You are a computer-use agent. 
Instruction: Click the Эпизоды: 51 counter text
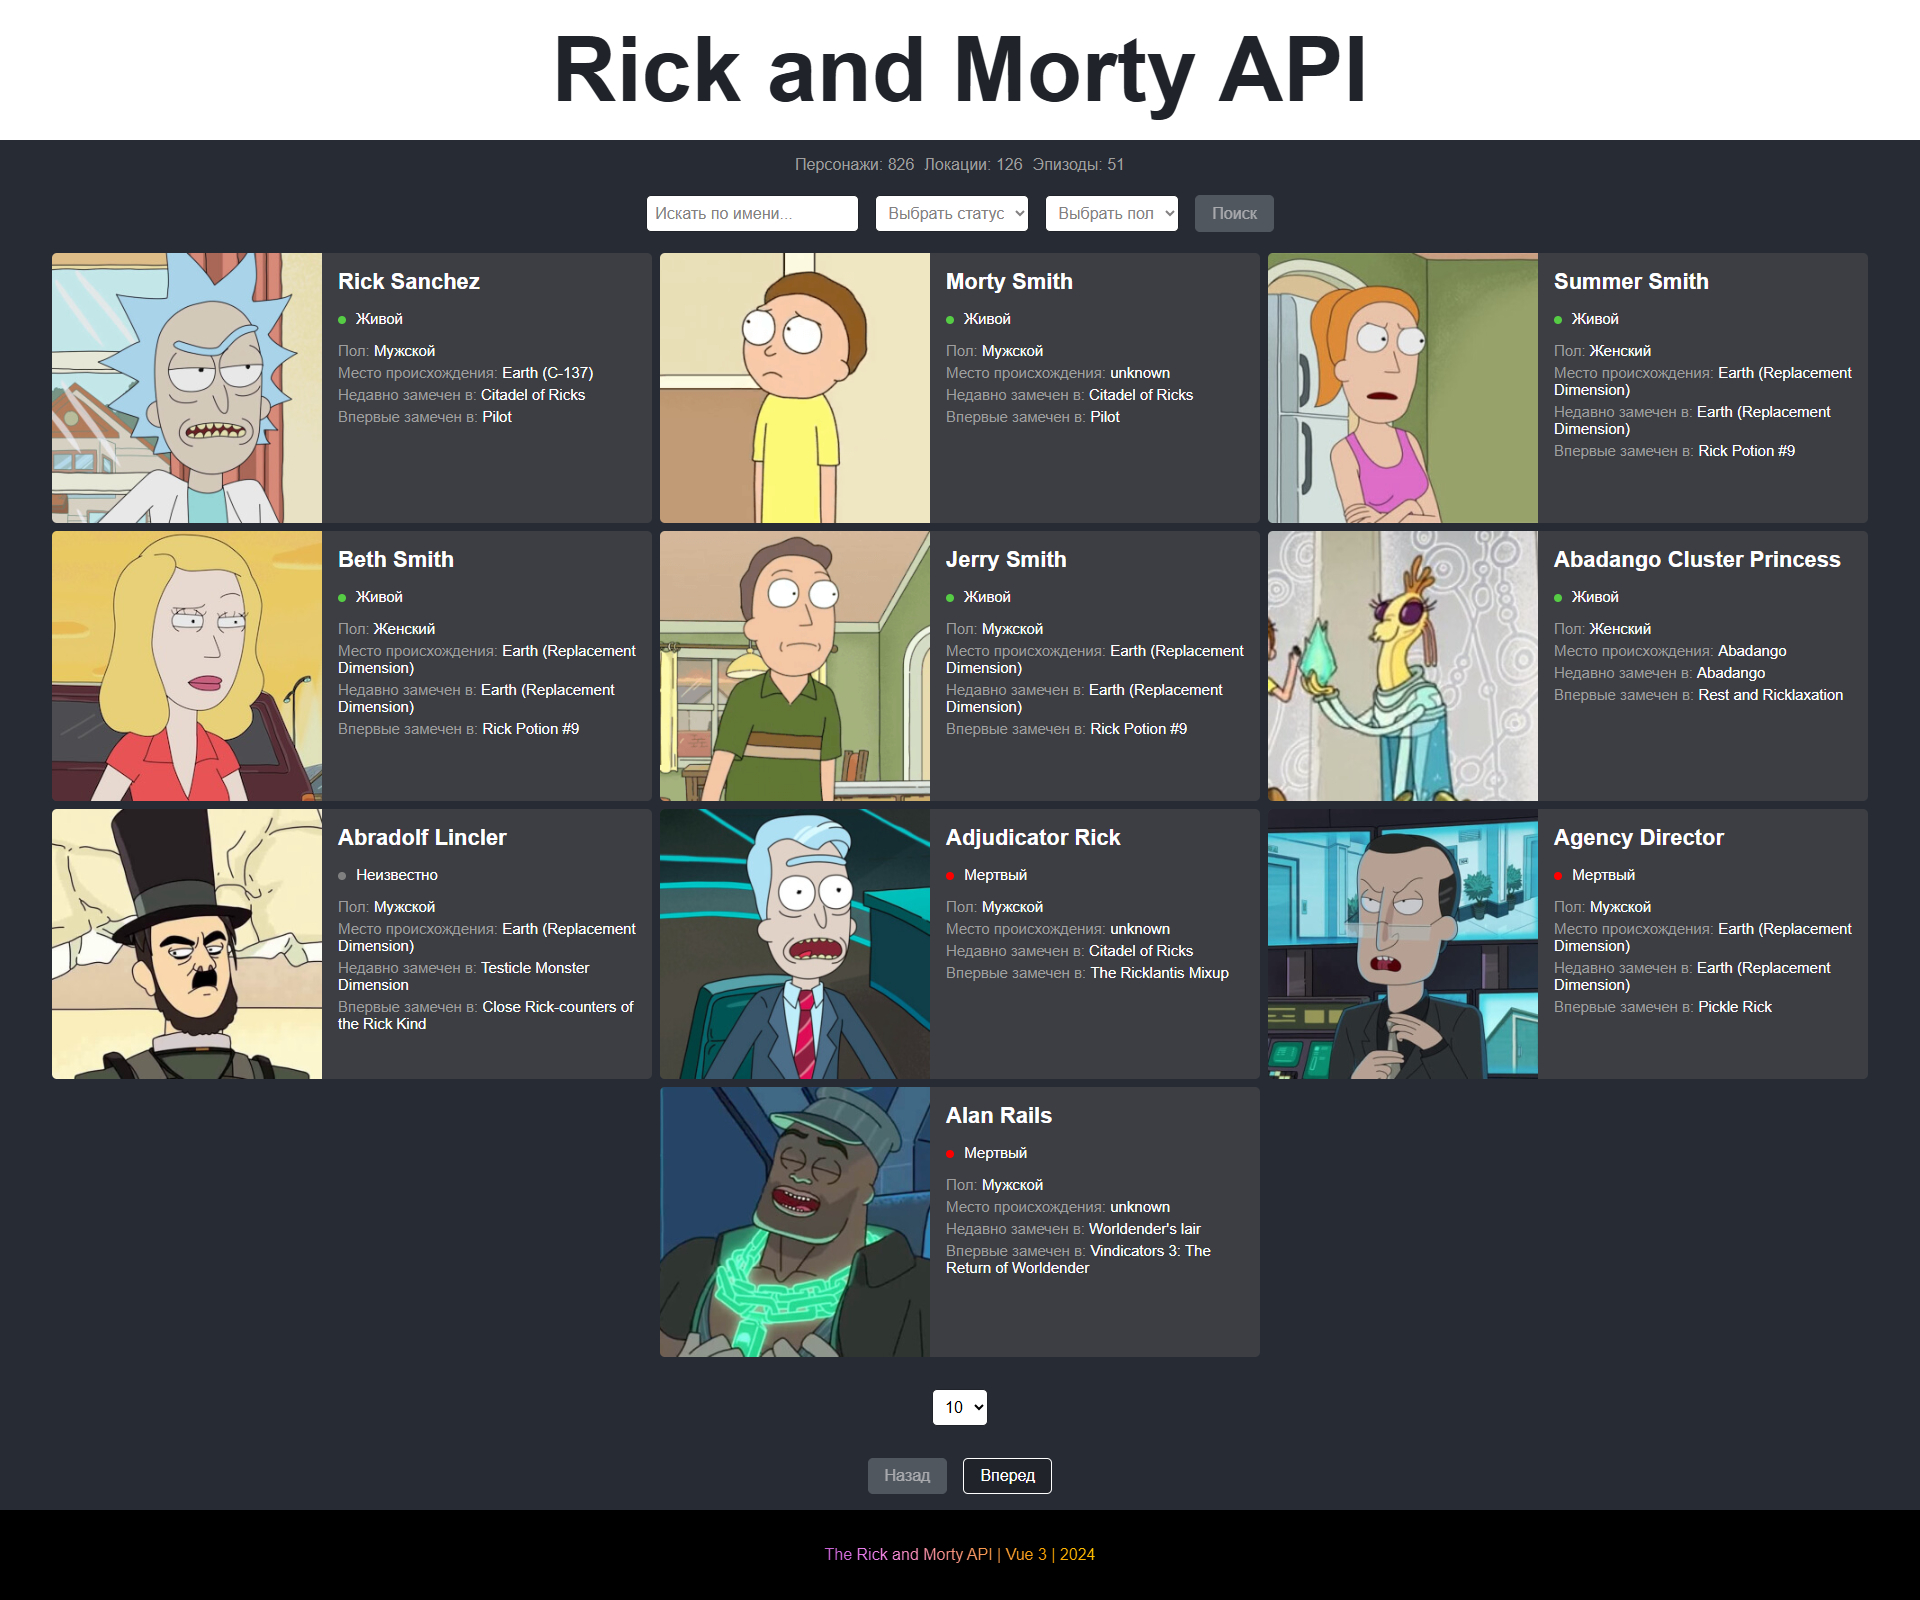[x=1078, y=164]
